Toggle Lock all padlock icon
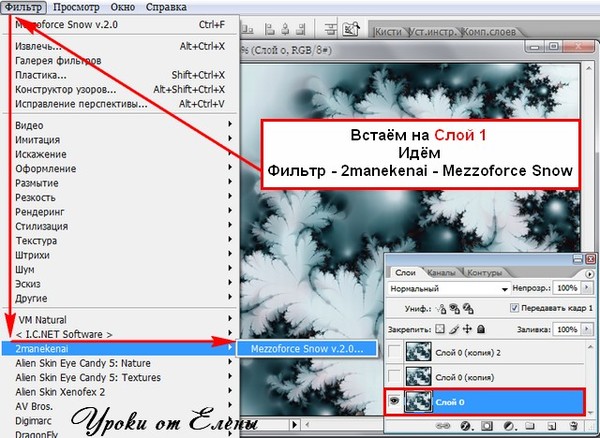This screenshot has height=438, width=600. [x=481, y=329]
